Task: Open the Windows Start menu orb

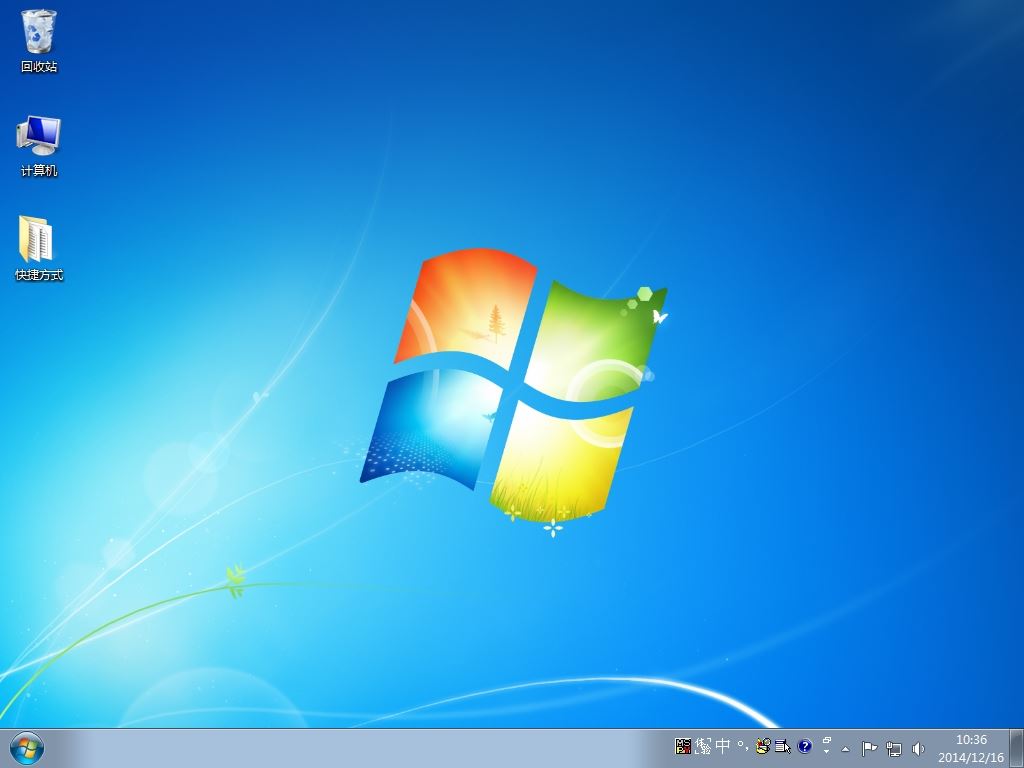Action: point(27,748)
